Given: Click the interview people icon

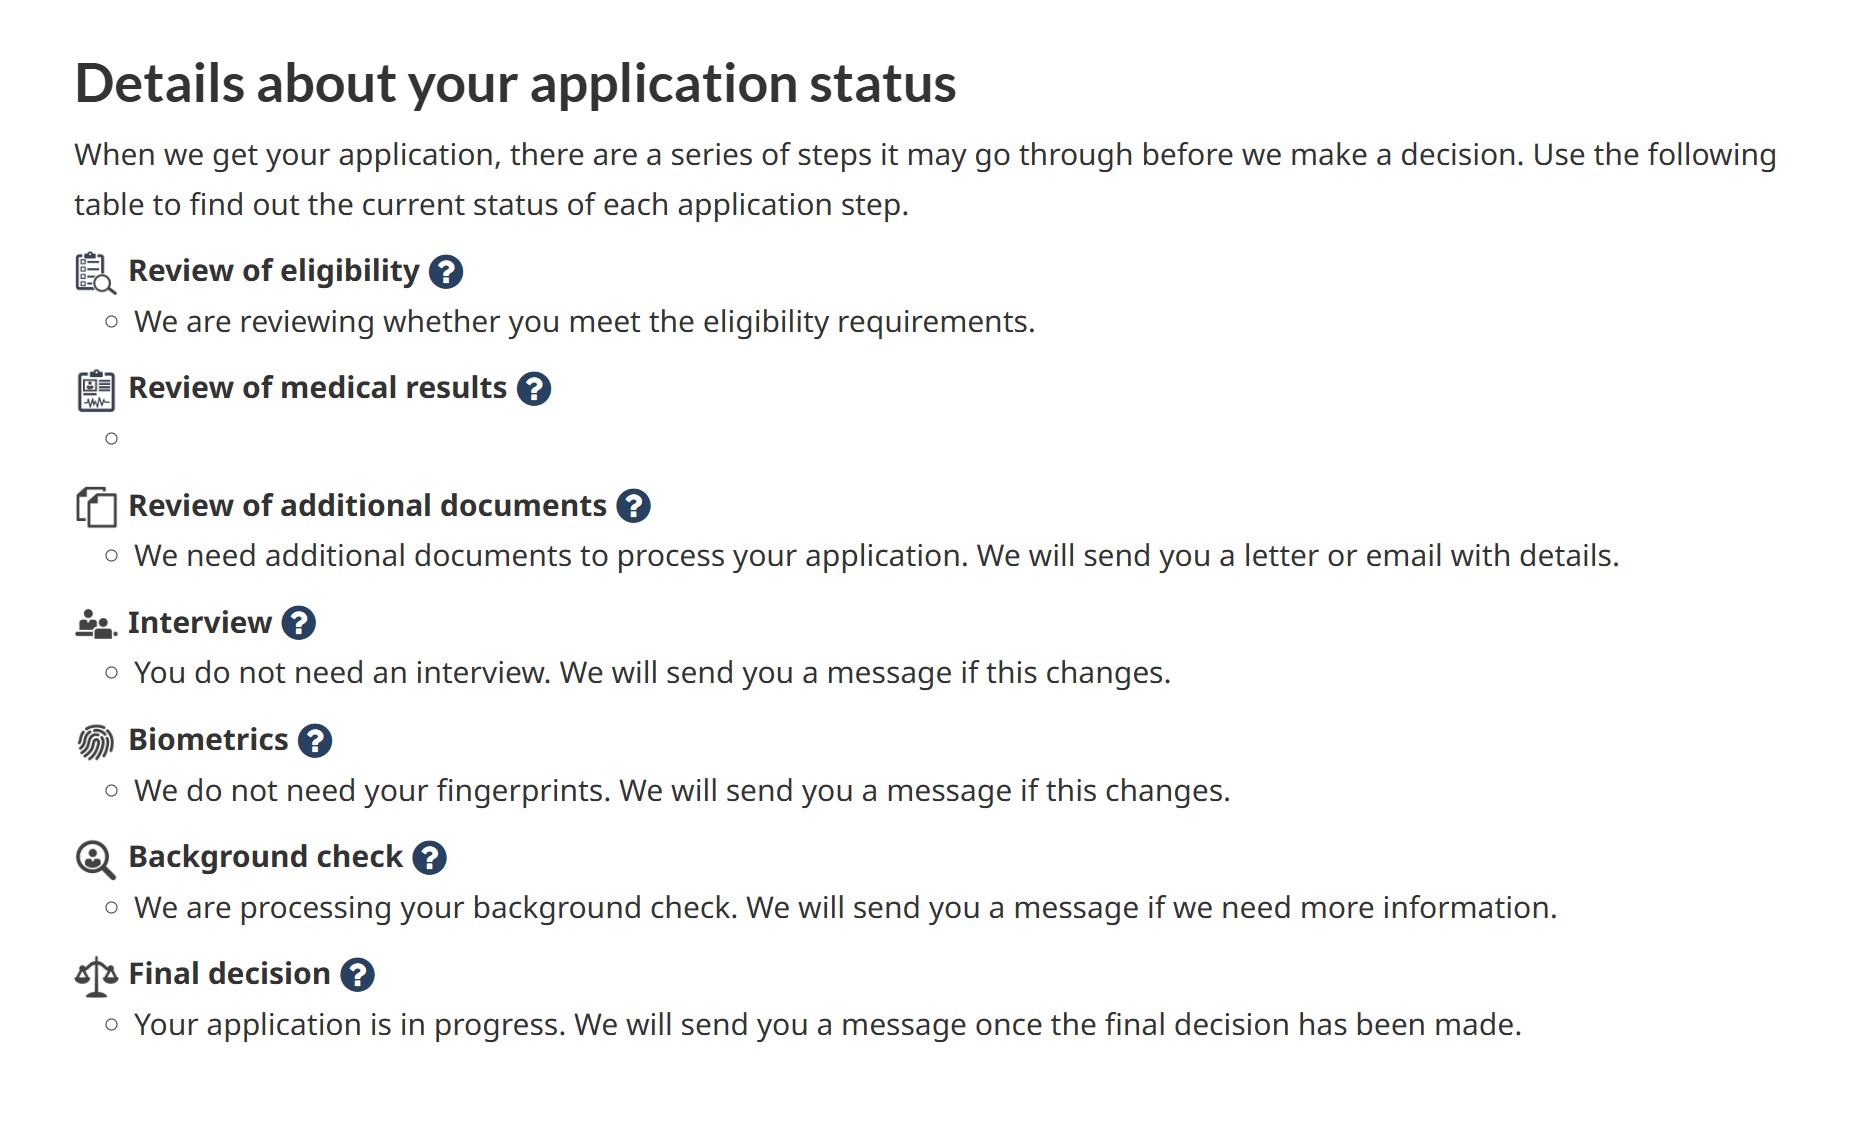Looking at the screenshot, I should (x=96, y=624).
